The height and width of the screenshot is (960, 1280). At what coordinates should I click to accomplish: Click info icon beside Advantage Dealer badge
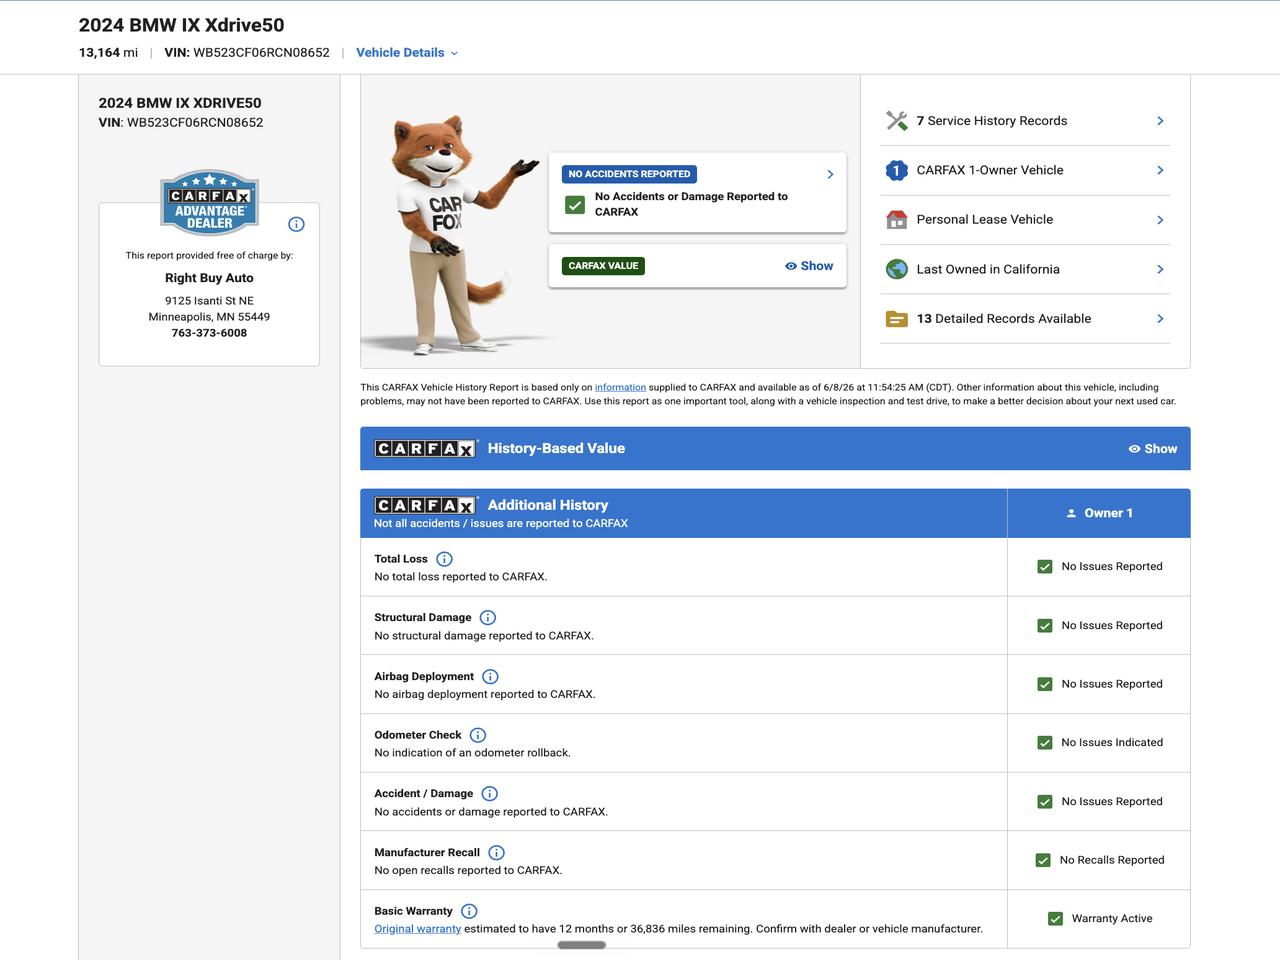(x=296, y=224)
